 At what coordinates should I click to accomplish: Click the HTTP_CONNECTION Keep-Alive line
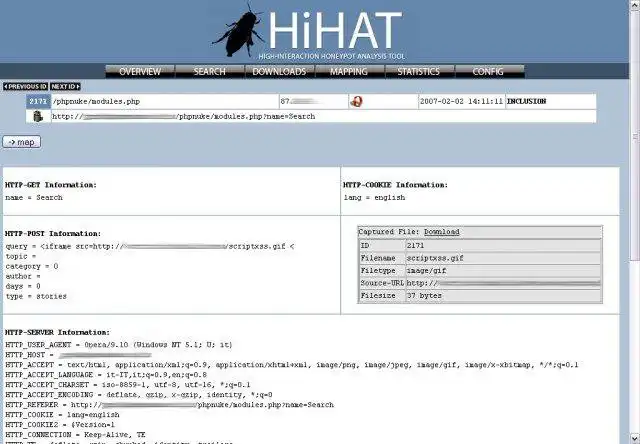point(76,435)
